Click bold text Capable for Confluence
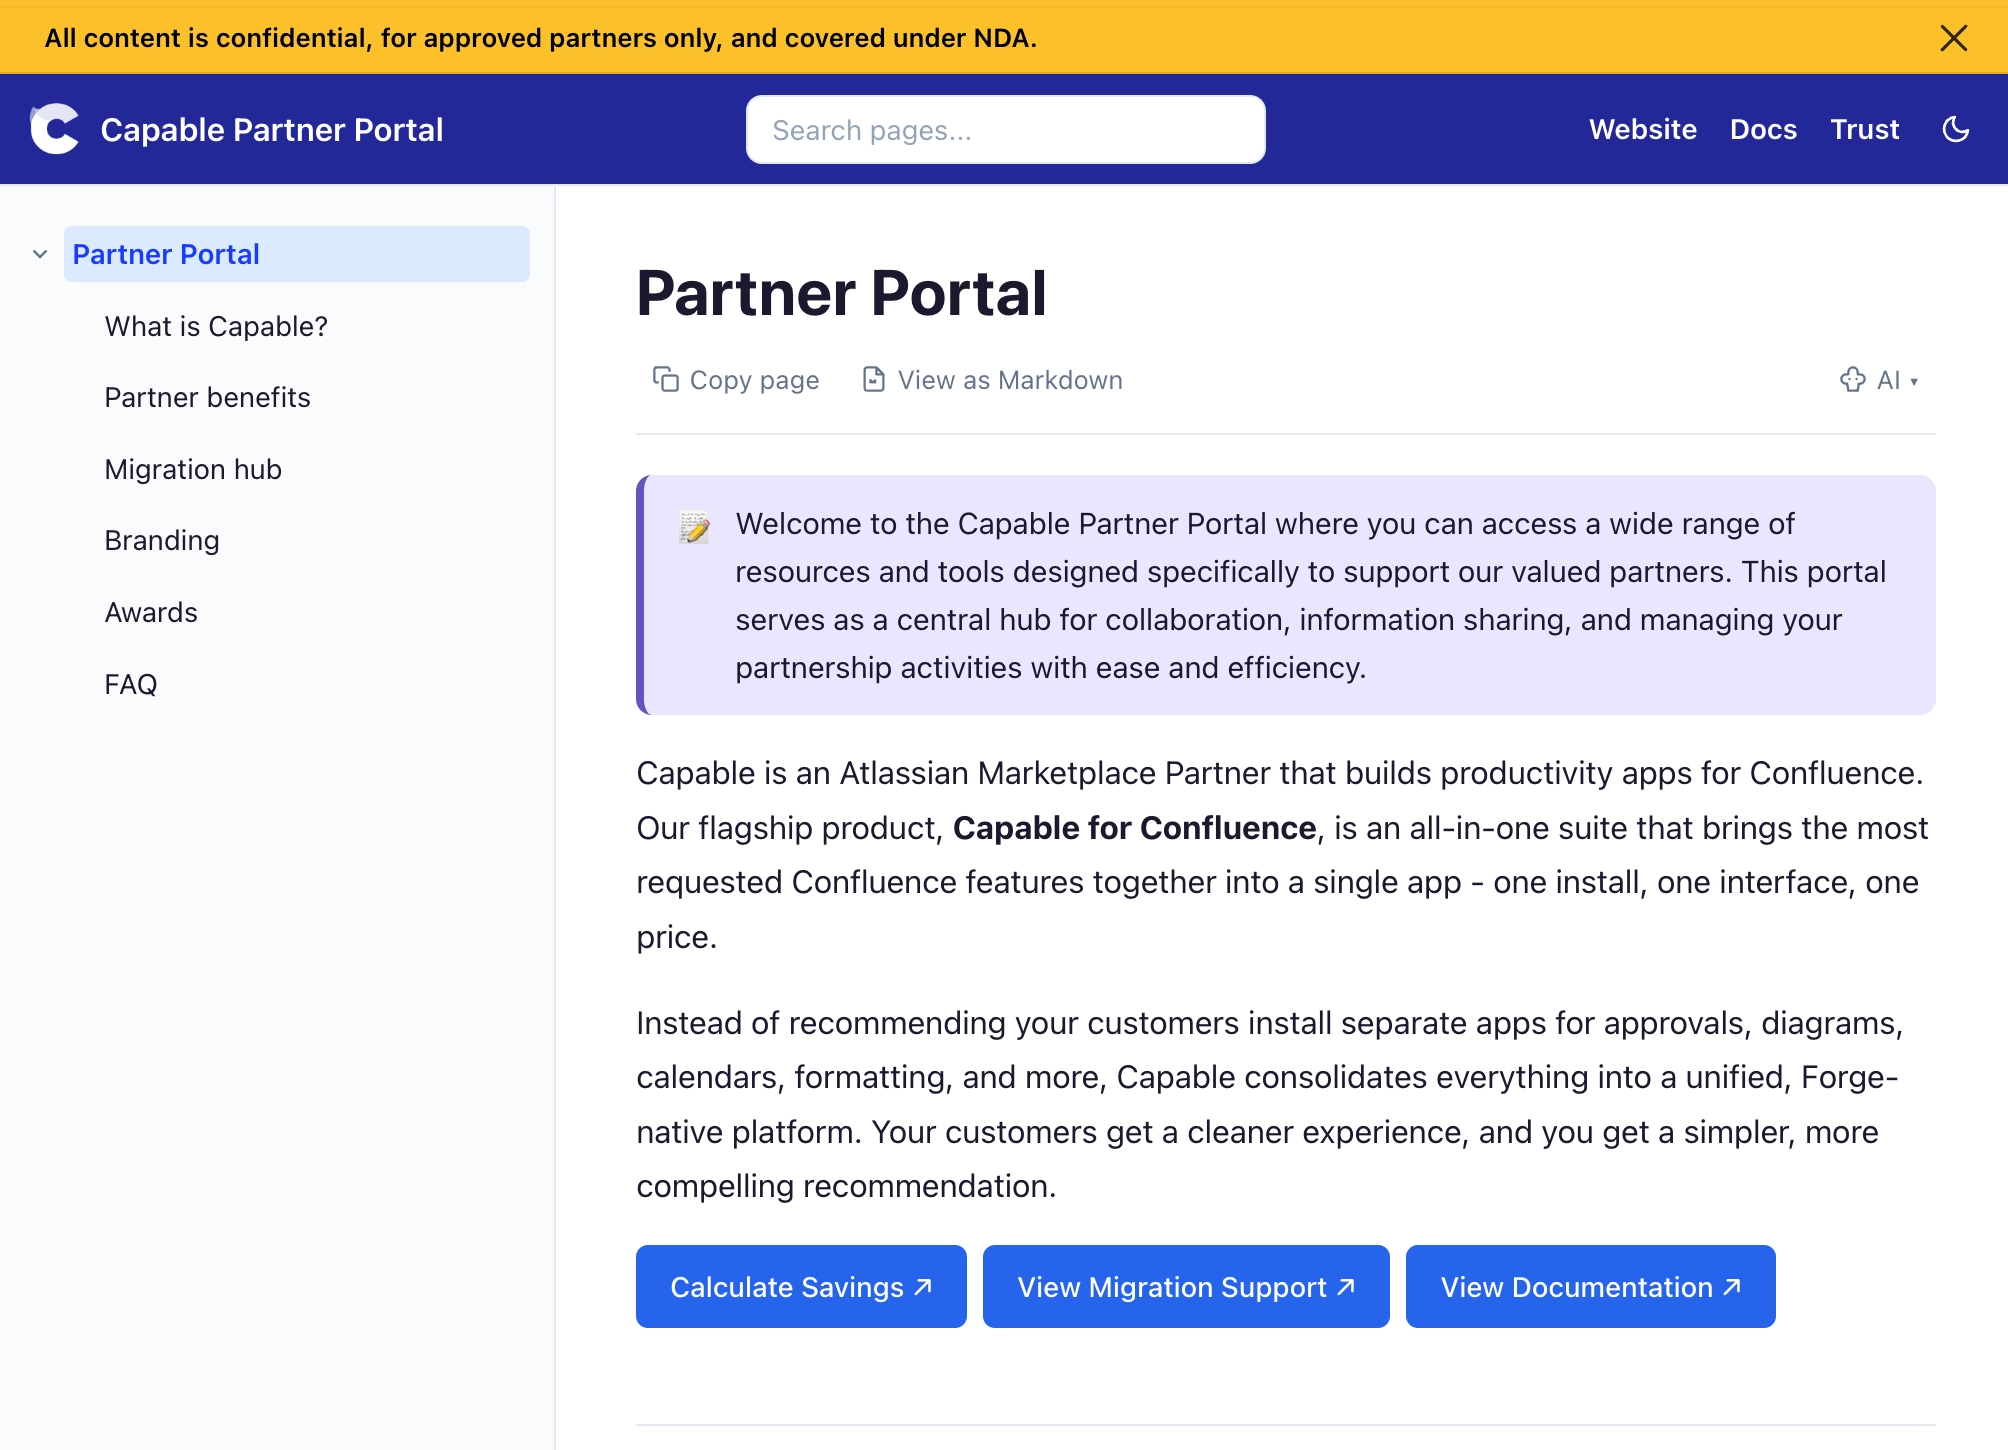 point(1134,828)
